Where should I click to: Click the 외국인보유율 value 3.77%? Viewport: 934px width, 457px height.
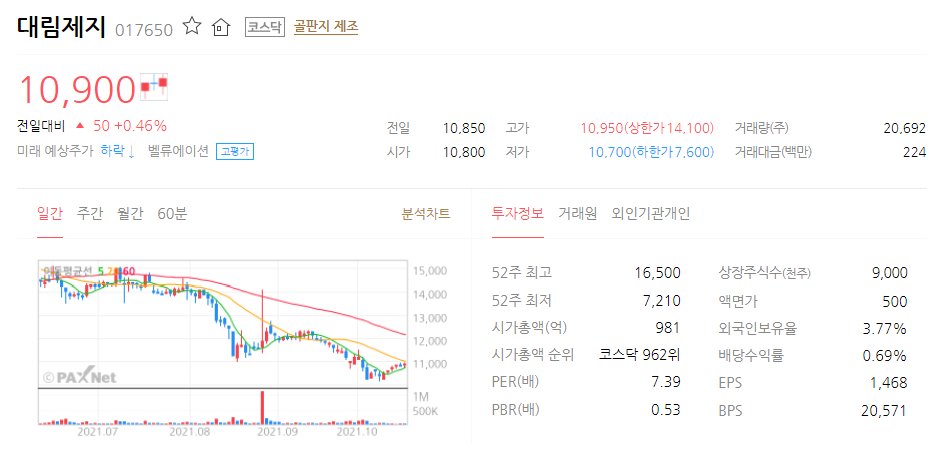(885, 328)
